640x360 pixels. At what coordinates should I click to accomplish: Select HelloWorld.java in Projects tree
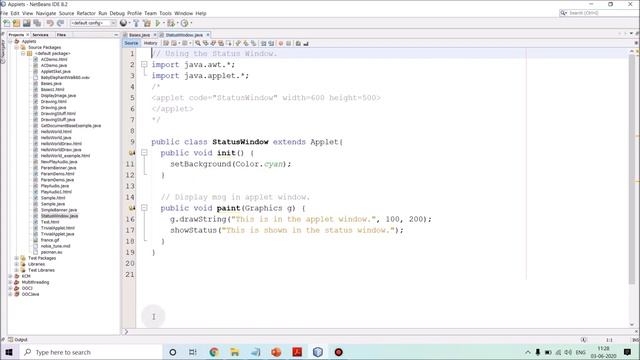[x=56, y=138]
